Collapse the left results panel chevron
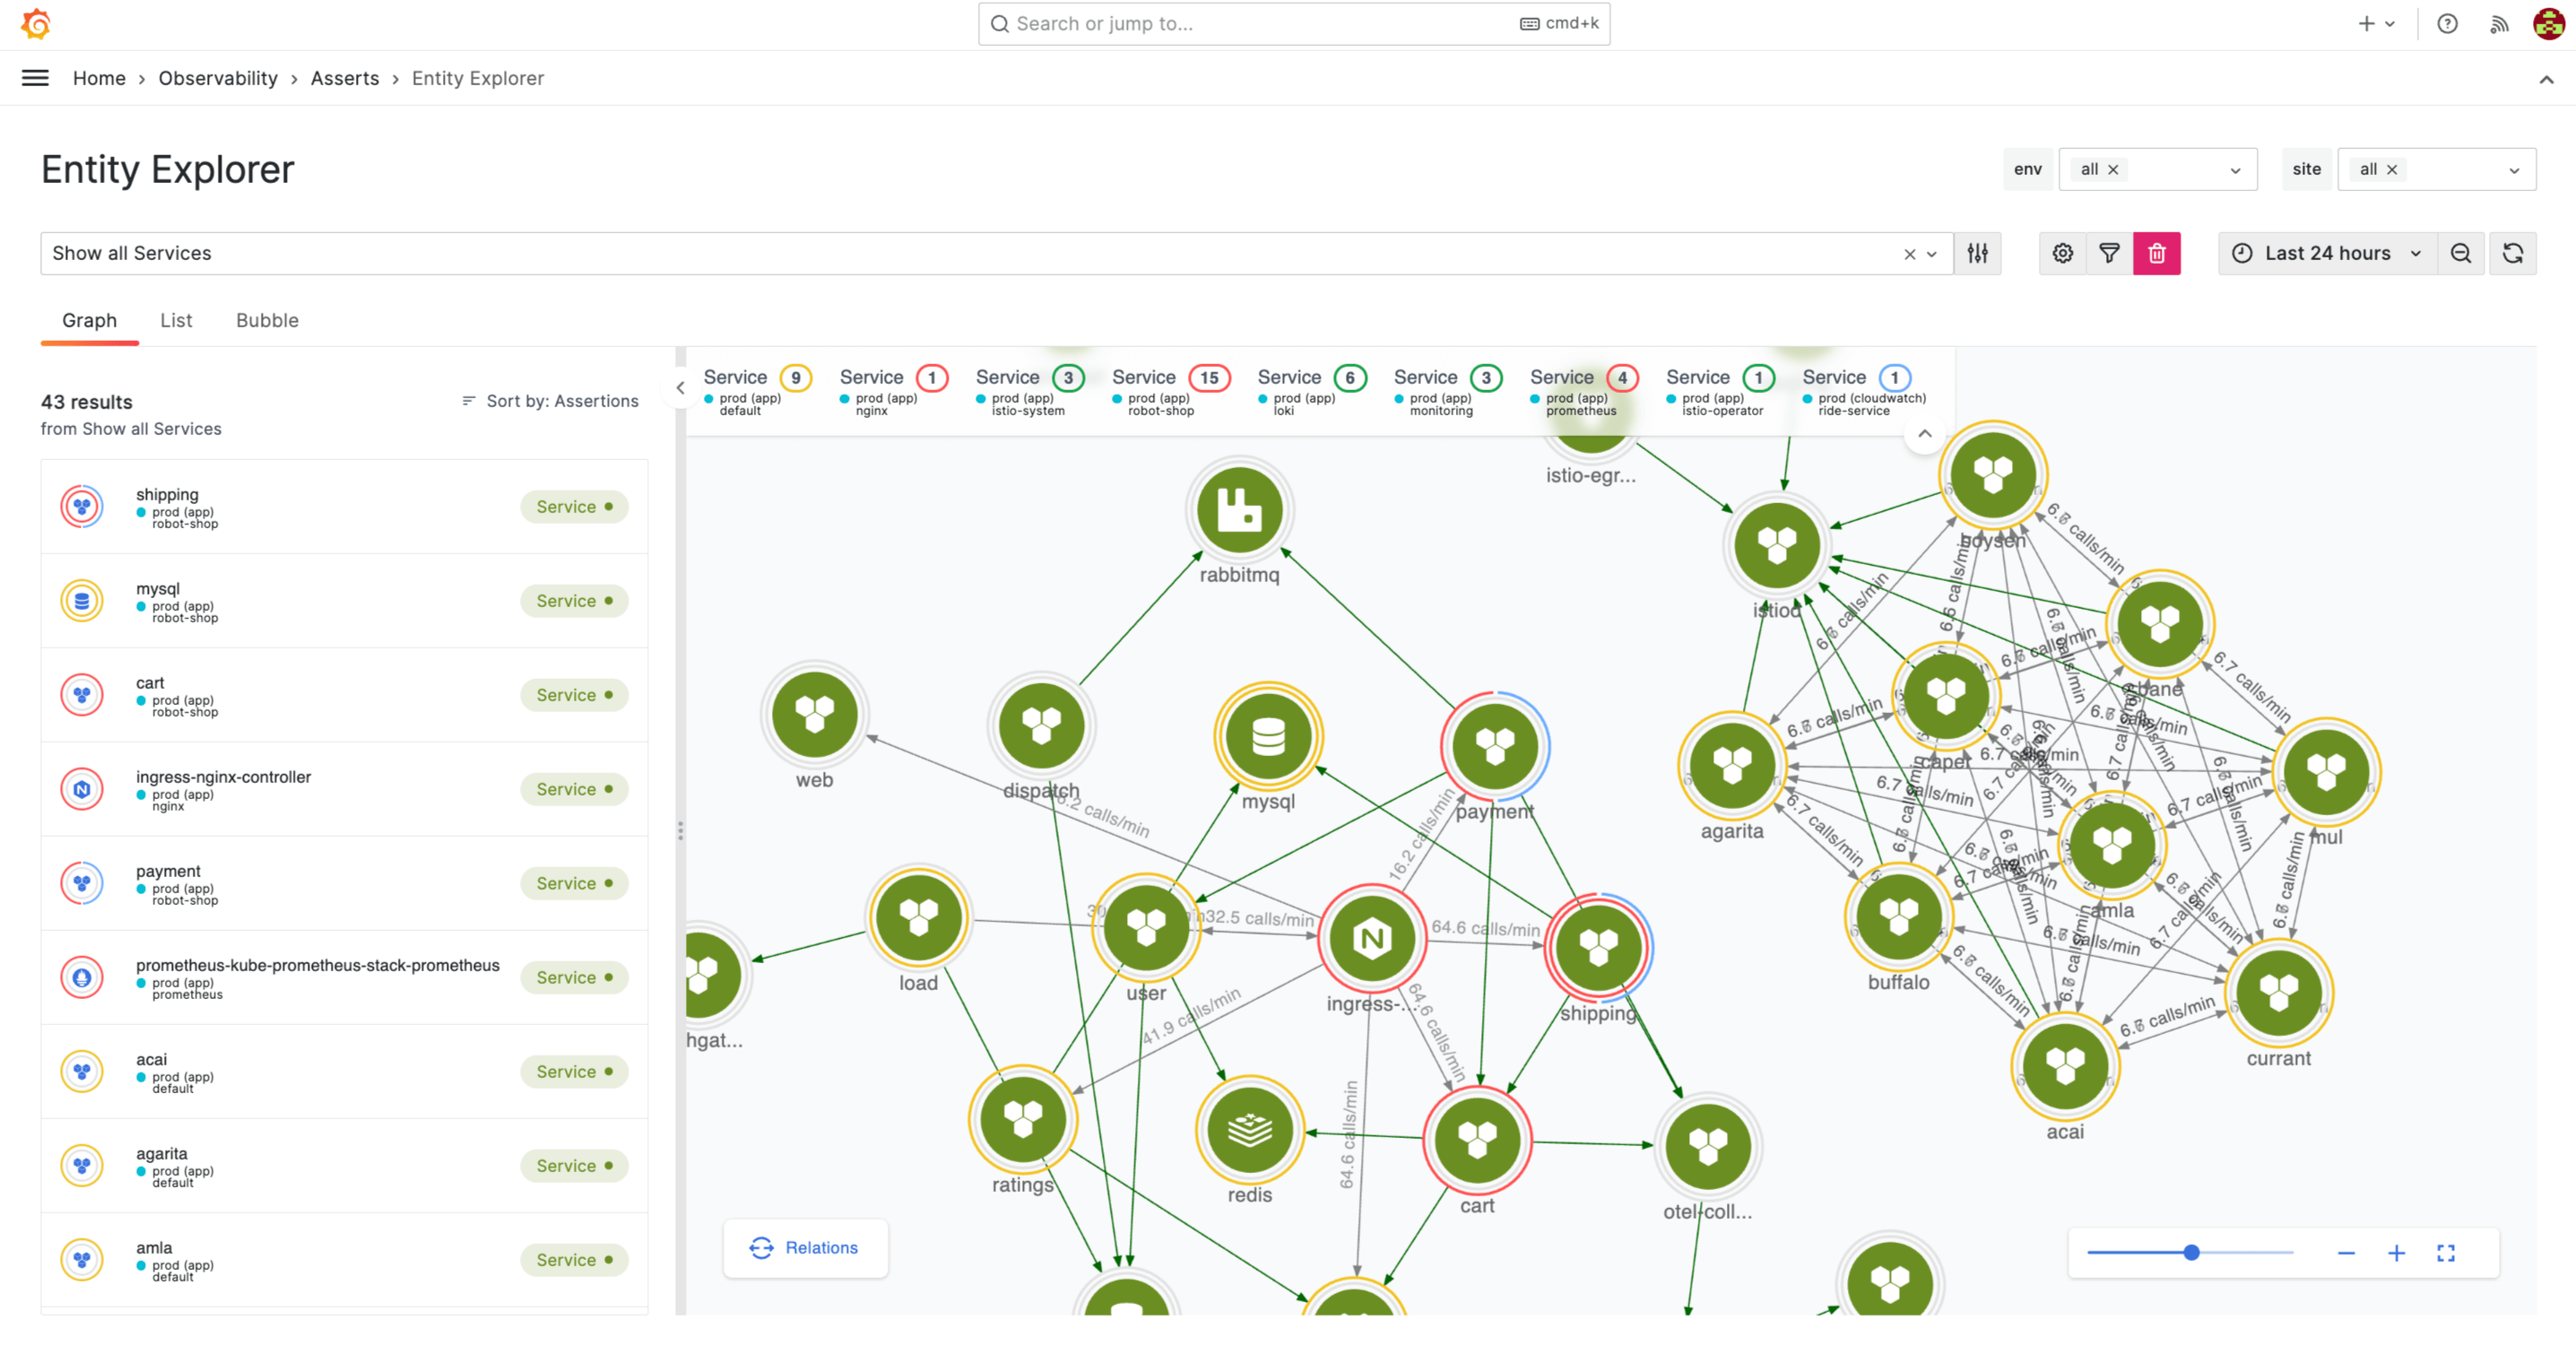Viewport: 2576px width, 1346px height. click(680, 388)
